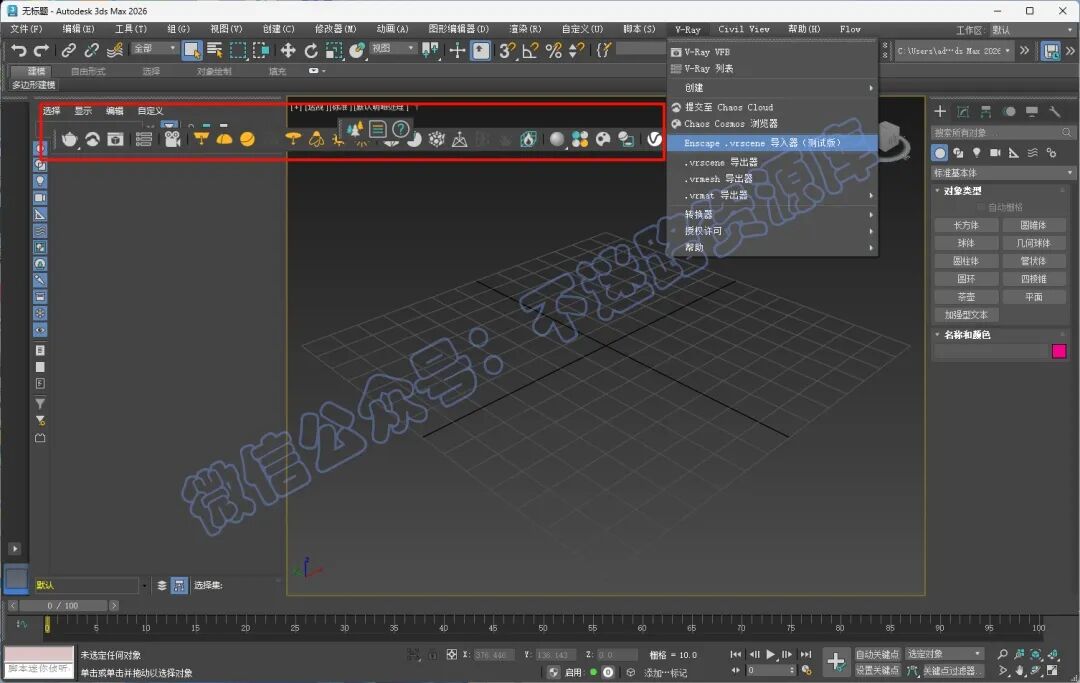Open the selection filter dropdown labeled 全部
The height and width of the screenshot is (683, 1080).
[x=155, y=48]
